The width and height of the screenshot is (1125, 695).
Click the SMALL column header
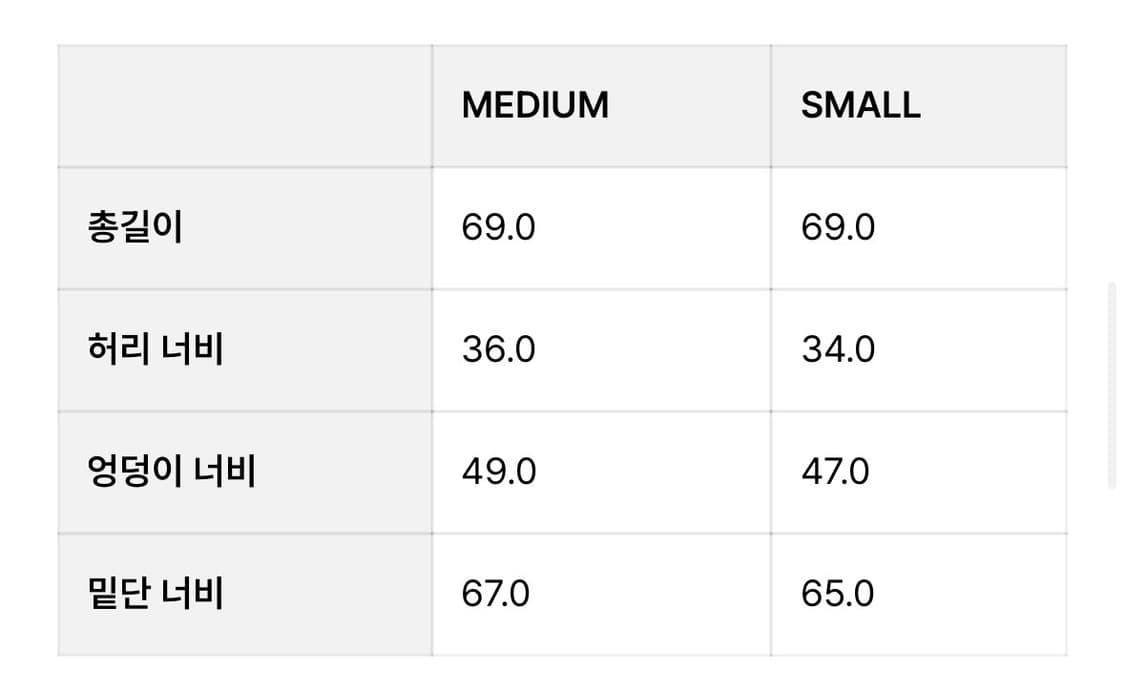[860, 105]
